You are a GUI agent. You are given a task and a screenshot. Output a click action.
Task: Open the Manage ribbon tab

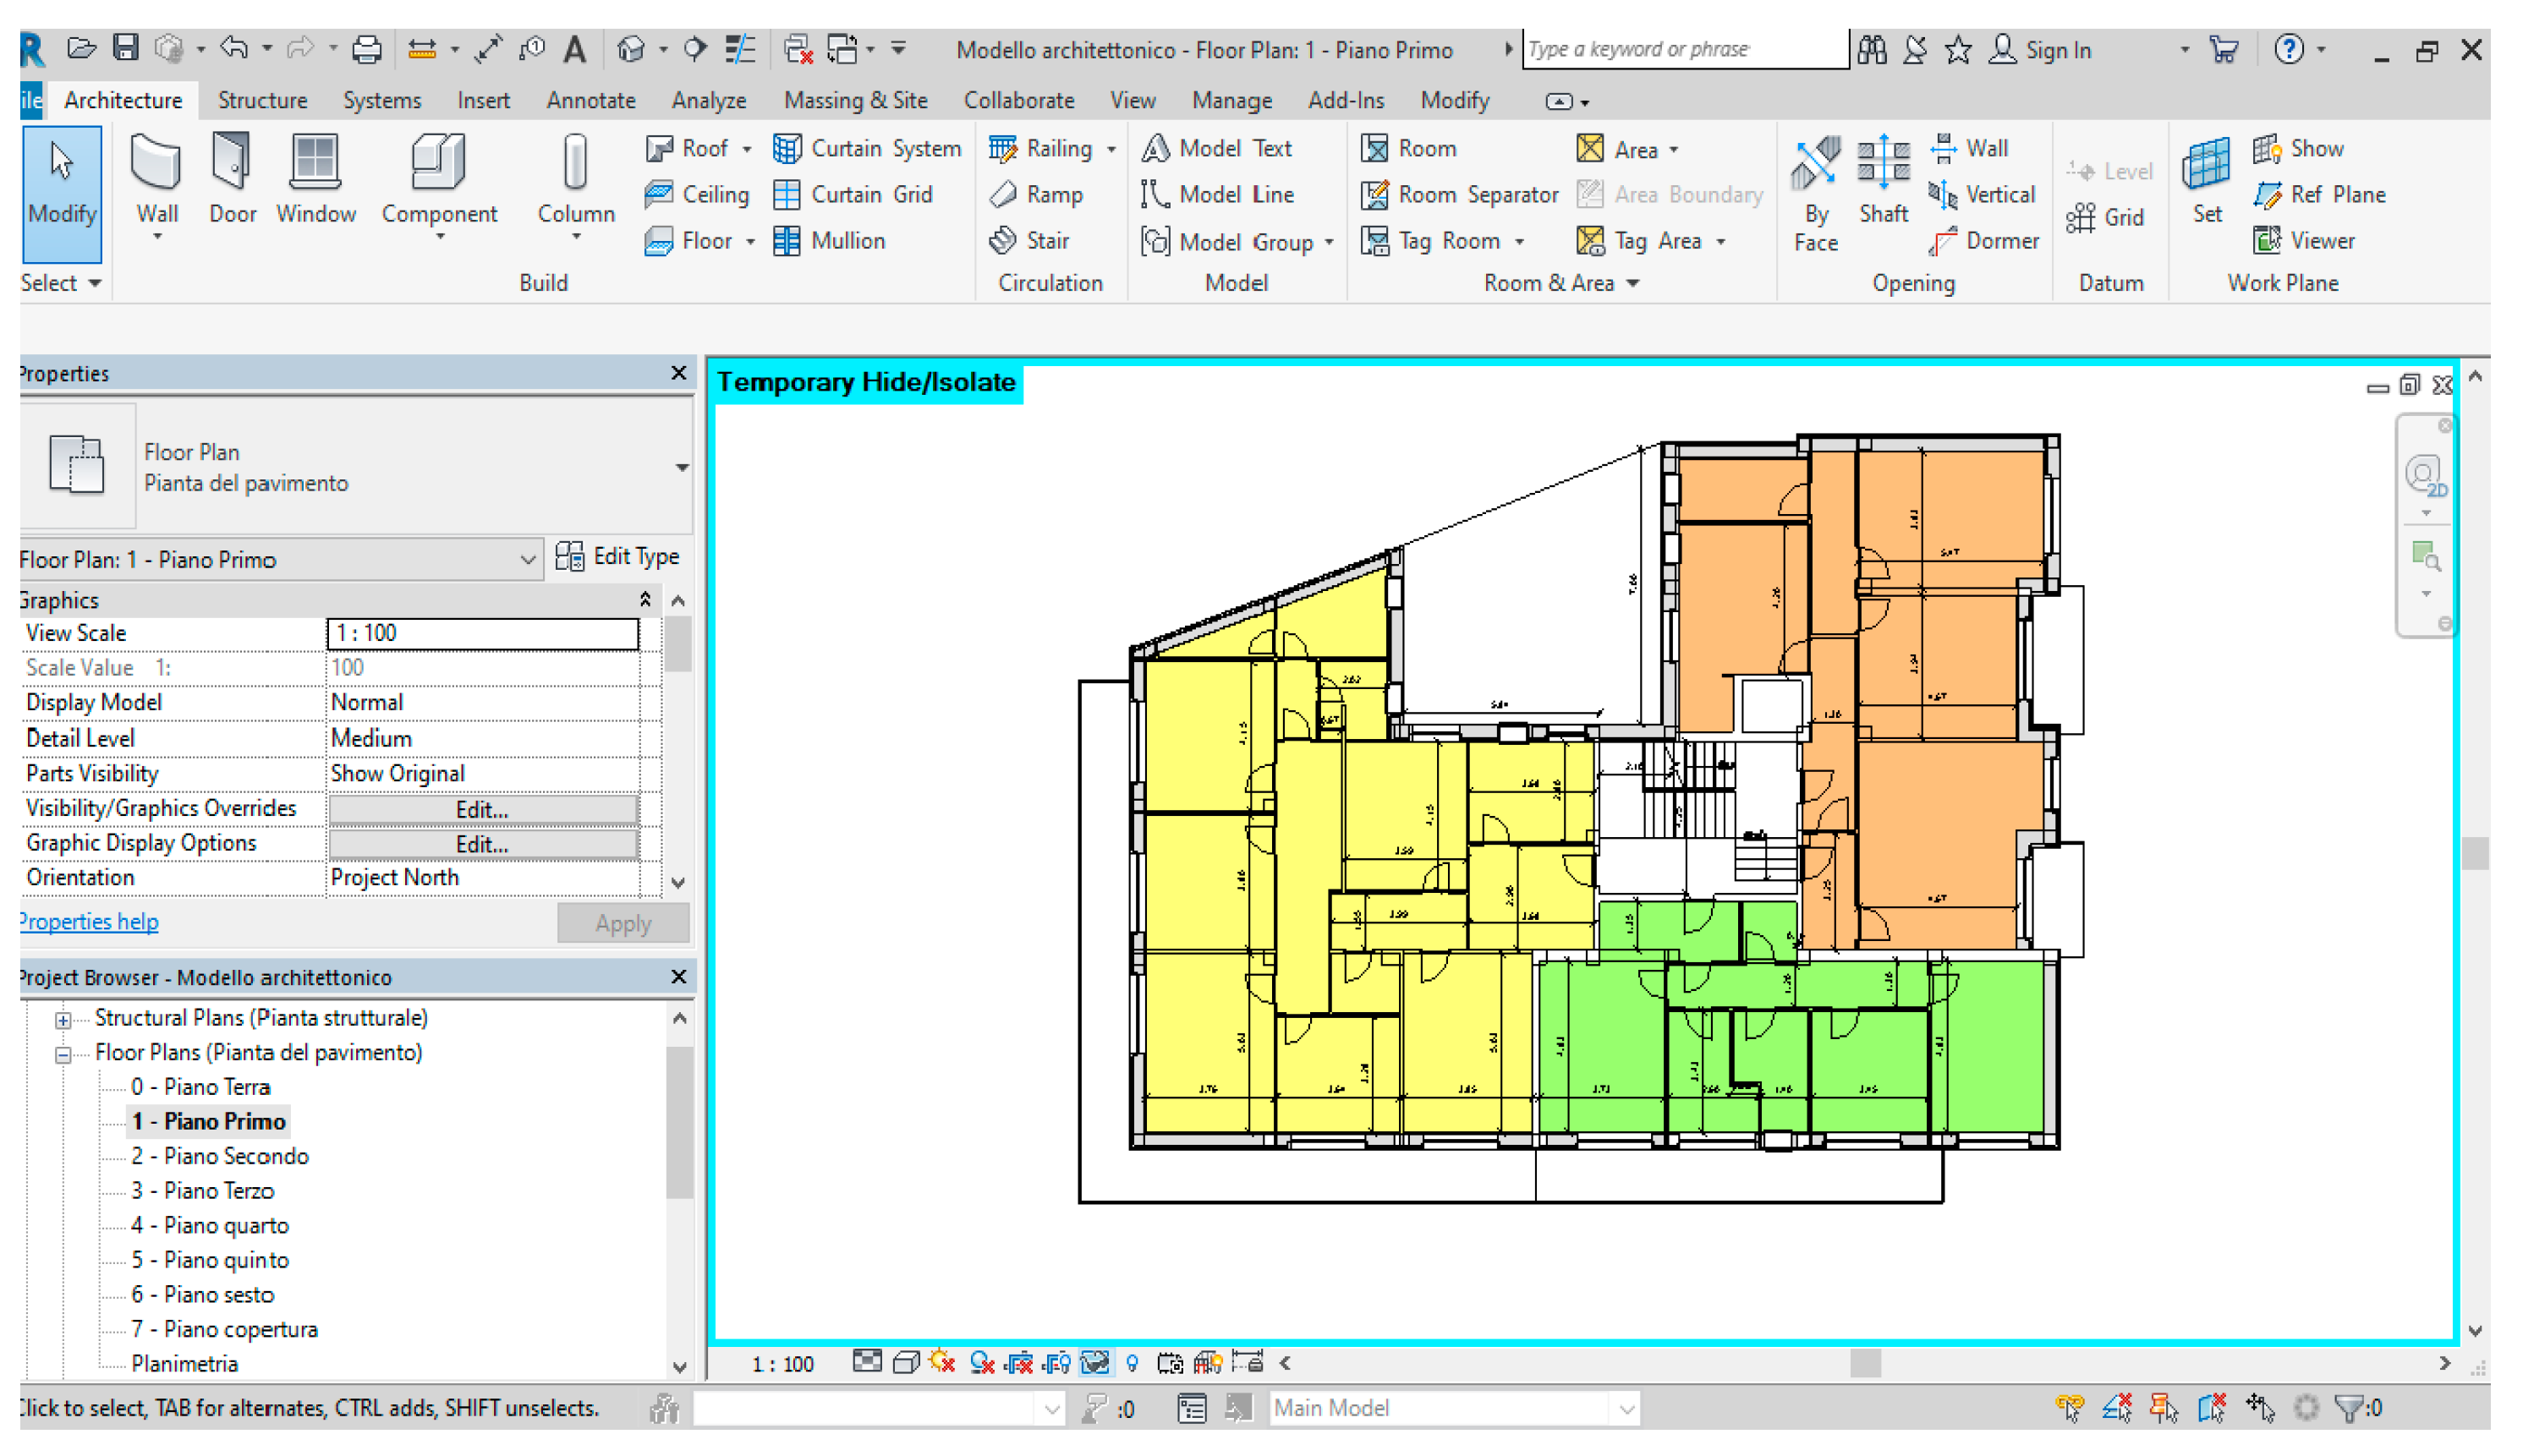pos(1231,100)
